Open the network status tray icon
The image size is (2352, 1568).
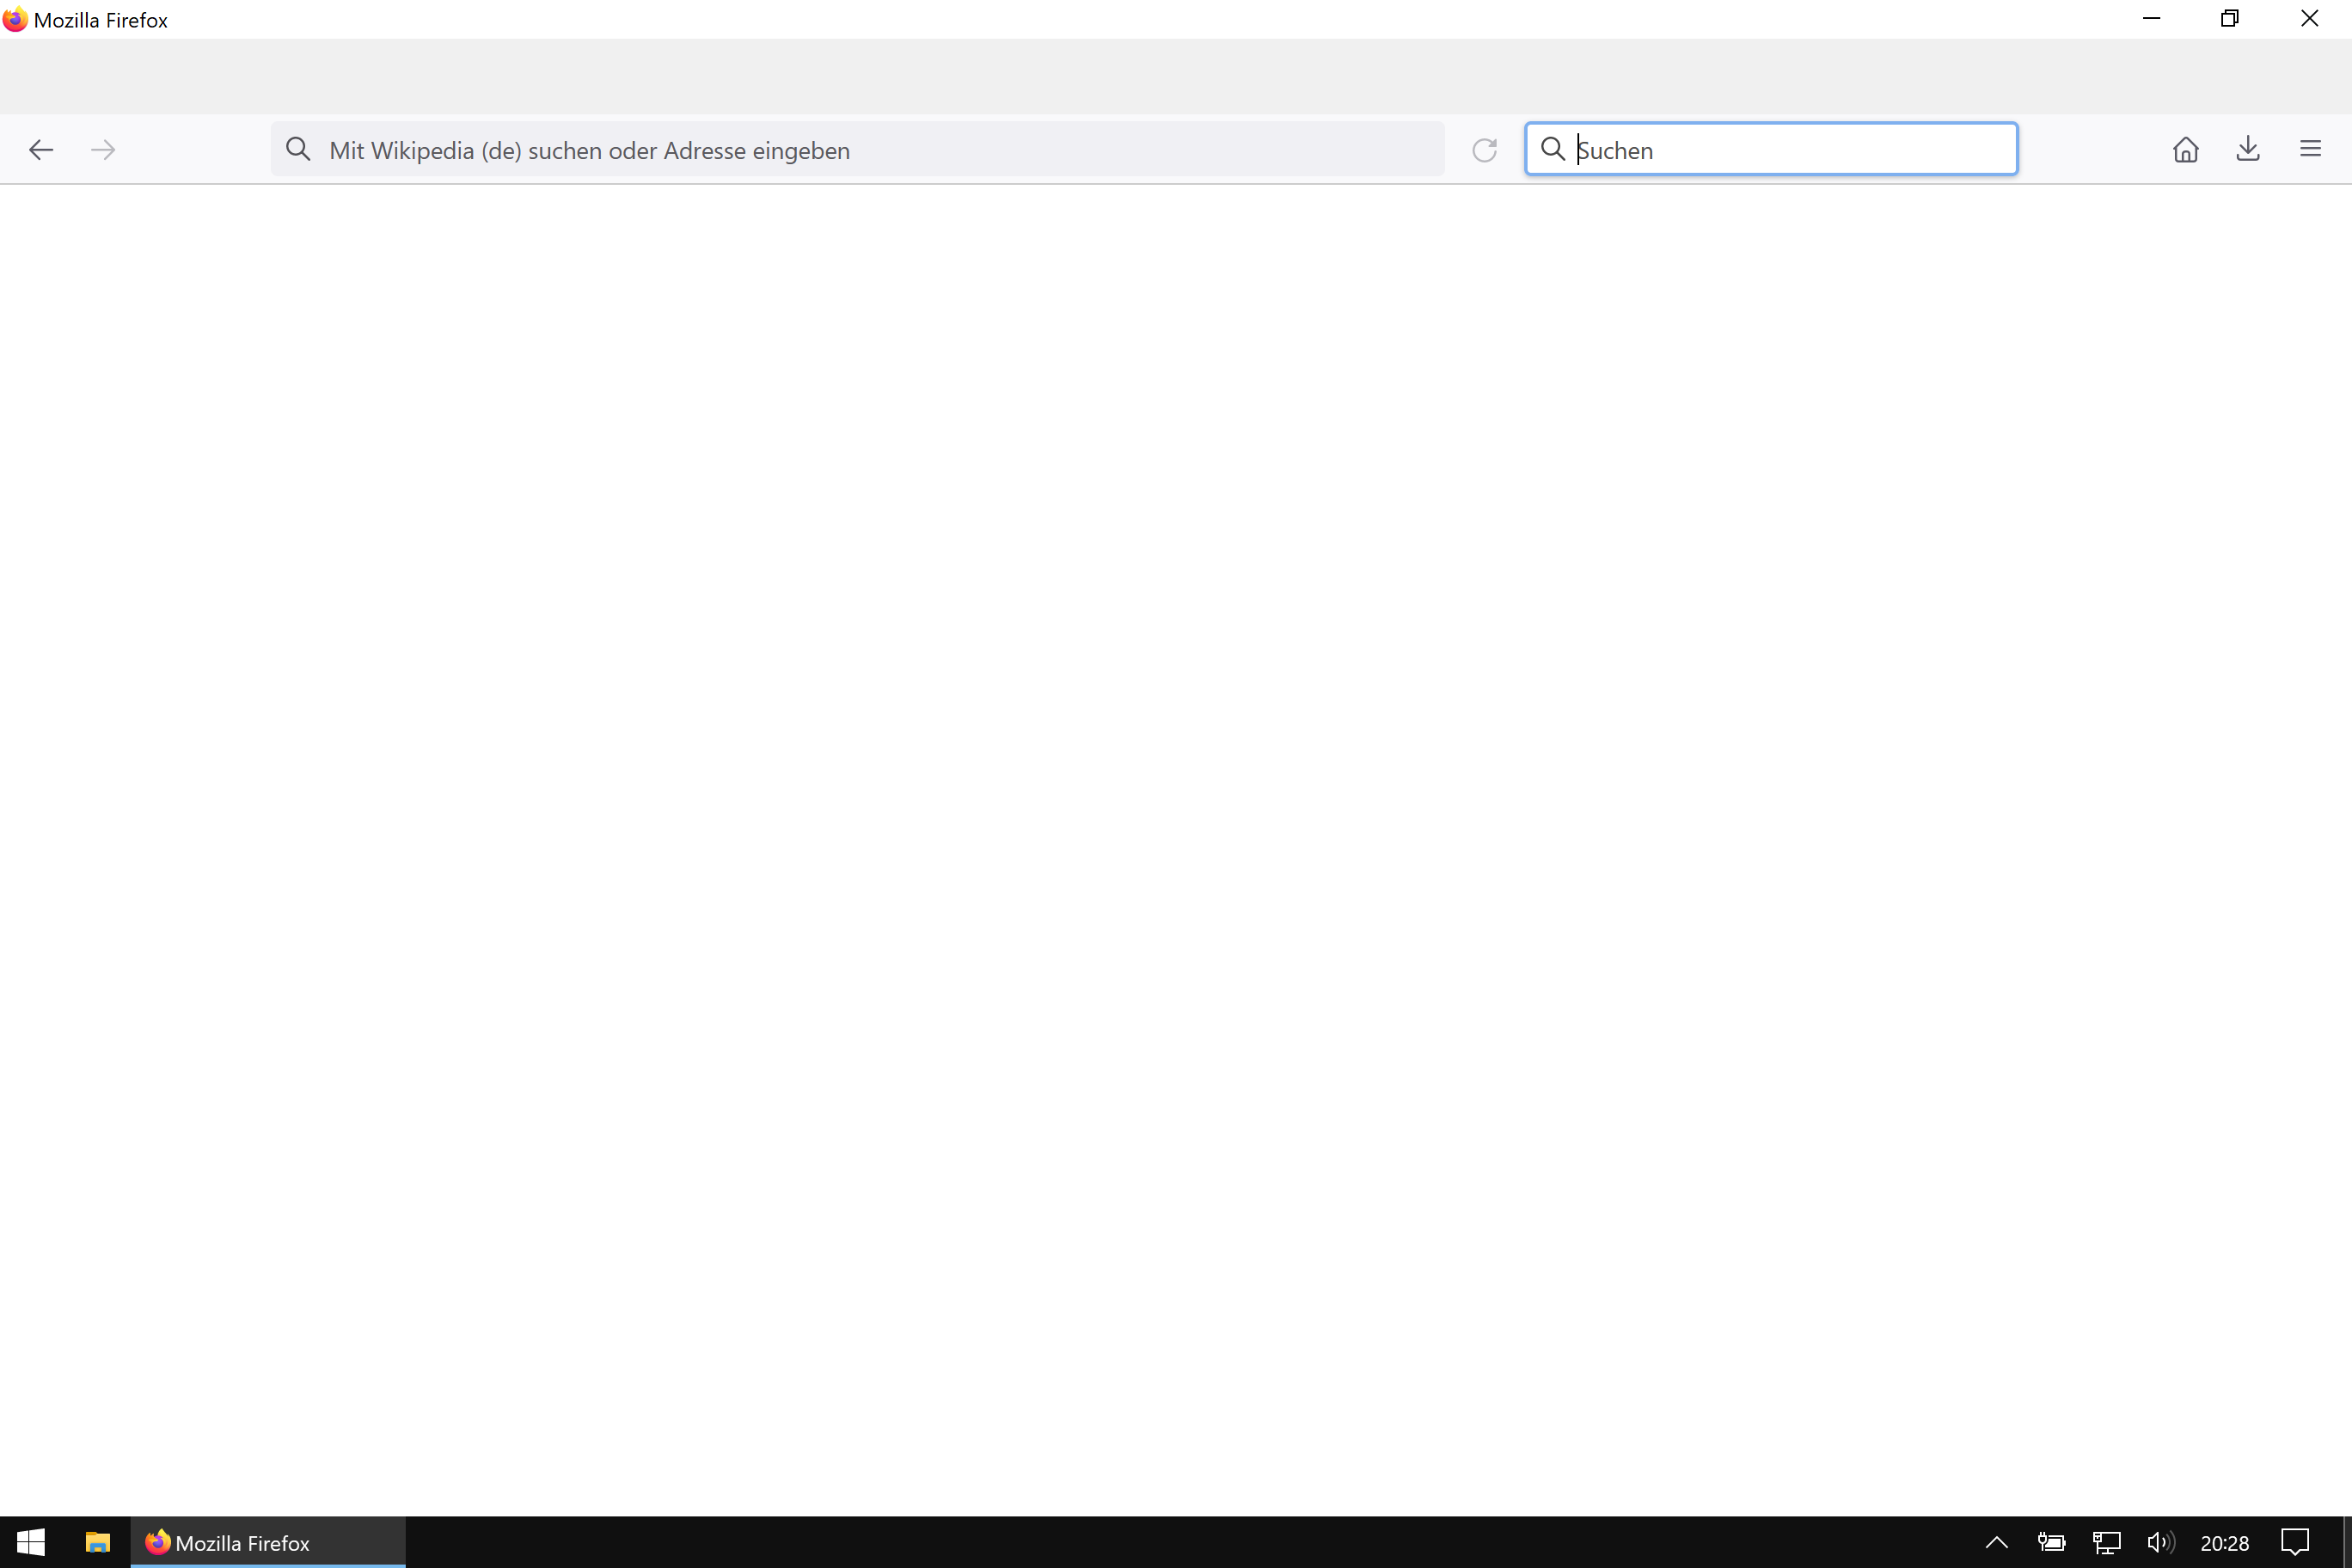(2106, 1542)
